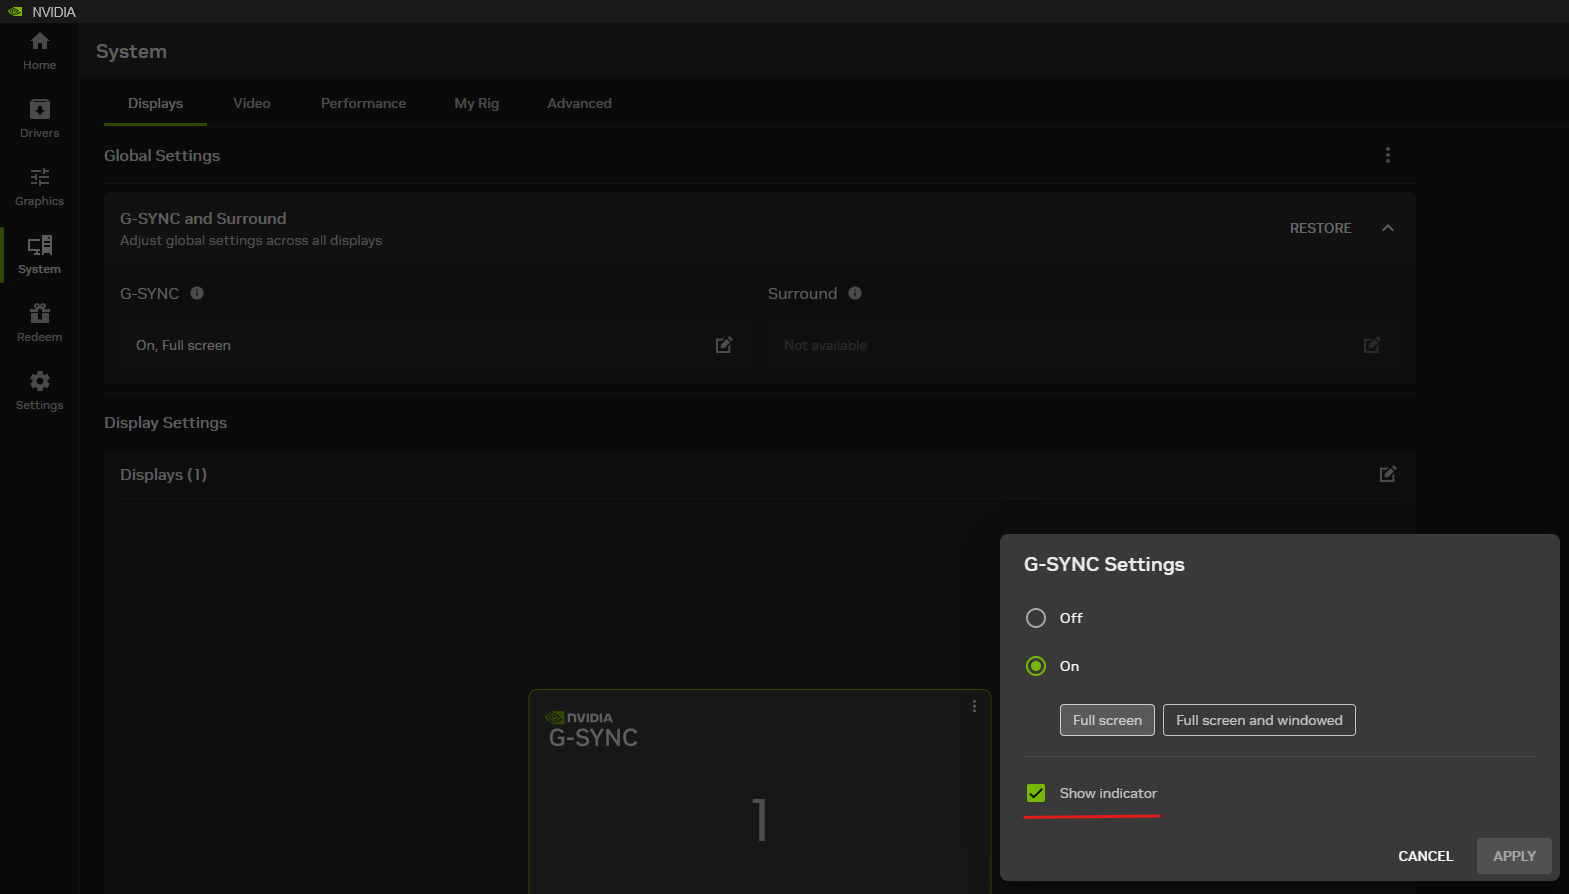The image size is (1569, 894).
Task: Select the display 1 thumbnail
Action: coord(760,791)
